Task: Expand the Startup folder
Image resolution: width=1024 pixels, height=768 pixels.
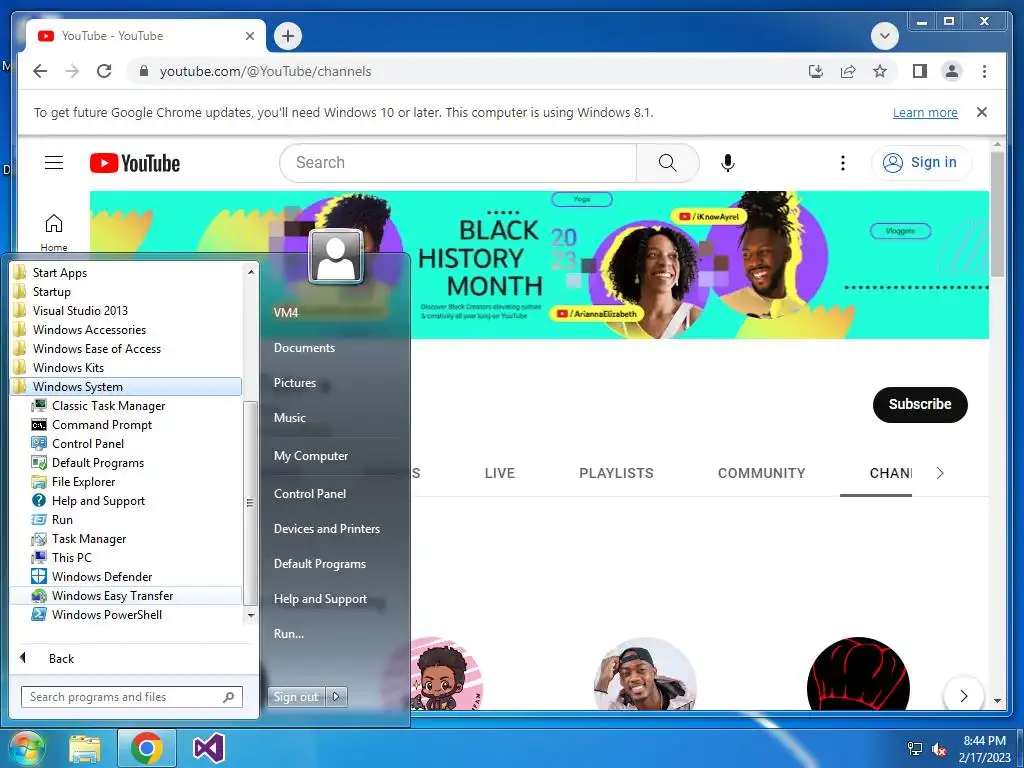Action: tap(51, 292)
